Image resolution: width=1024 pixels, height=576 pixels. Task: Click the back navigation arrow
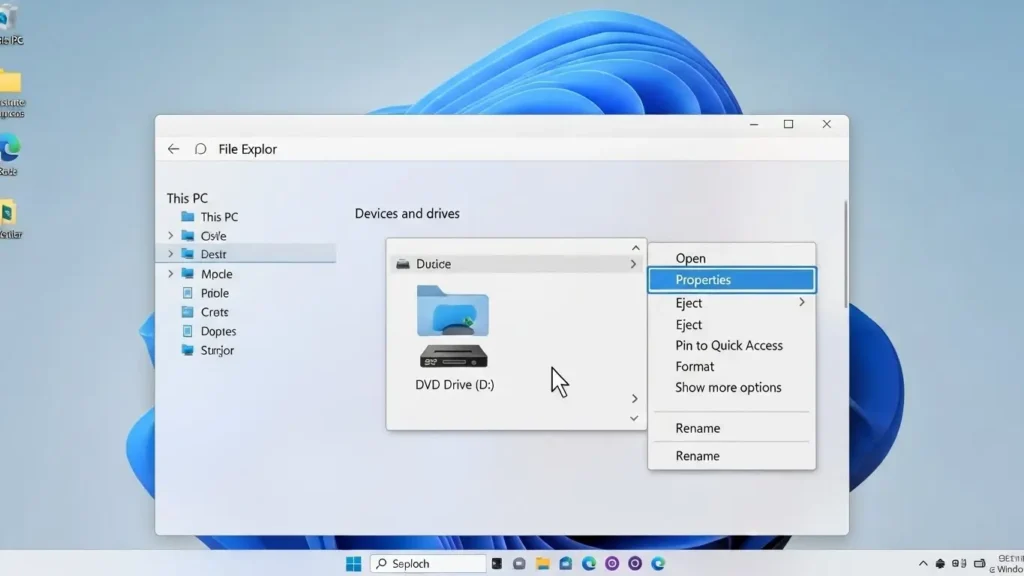click(173, 148)
